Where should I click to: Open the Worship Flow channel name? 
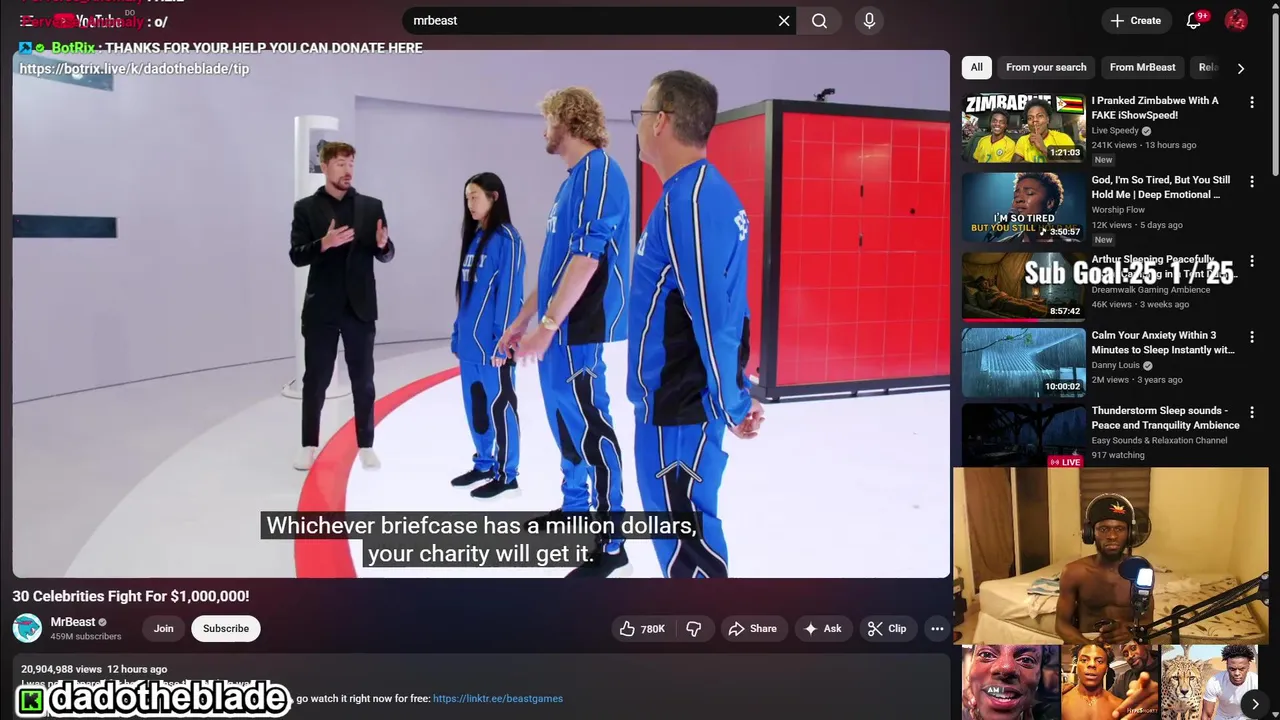(1118, 210)
